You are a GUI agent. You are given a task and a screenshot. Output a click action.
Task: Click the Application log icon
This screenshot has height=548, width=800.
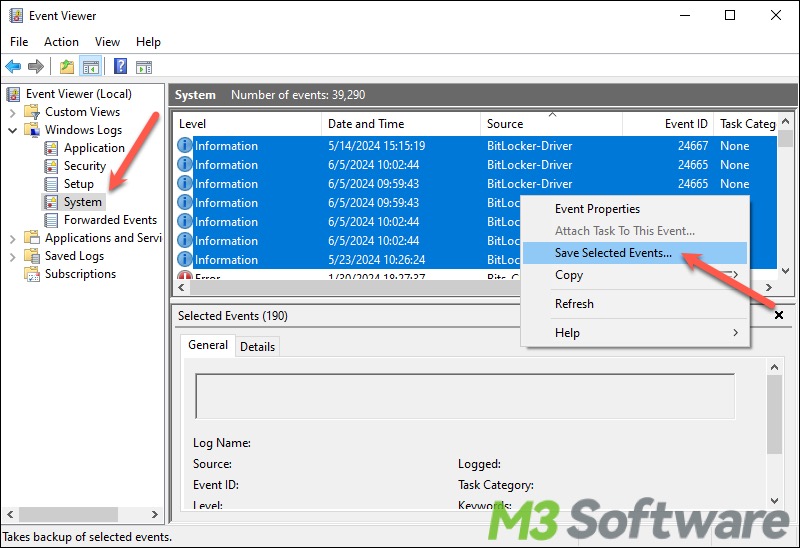coord(51,148)
